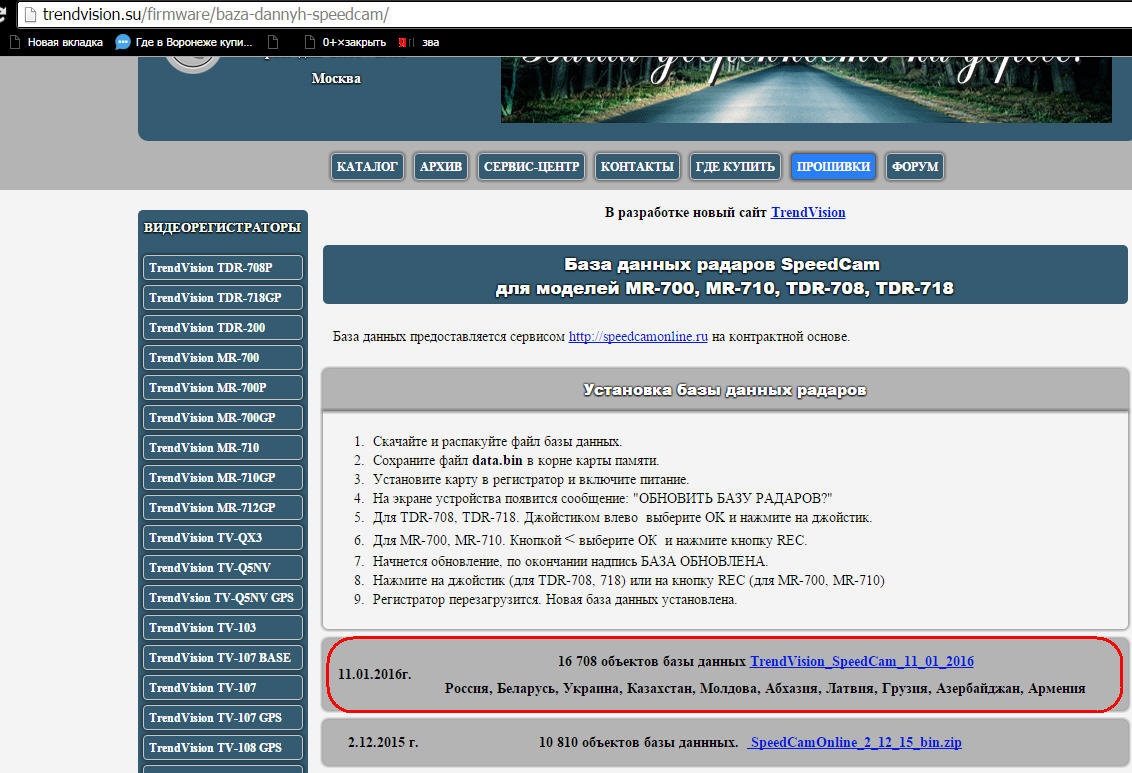Viewport: 1132px width, 773px height.
Task: Click the browser reload icon
Action: click(3, 15)
